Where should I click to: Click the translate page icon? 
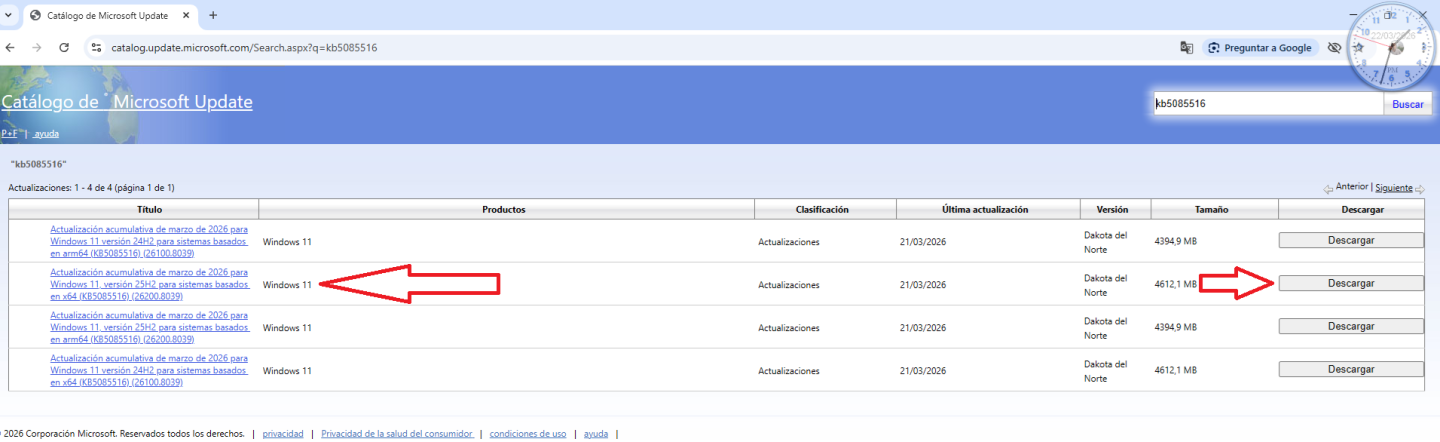point(1186,47)
